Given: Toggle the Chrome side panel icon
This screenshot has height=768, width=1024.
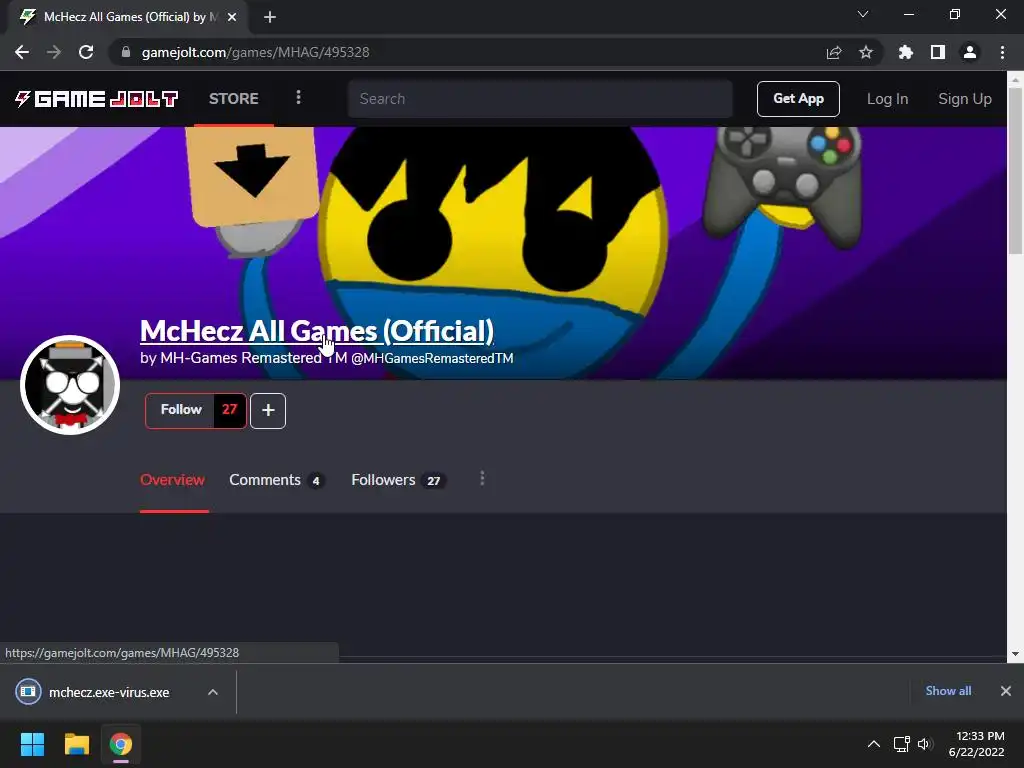Looking at the screenshot, I should point(938,52).
